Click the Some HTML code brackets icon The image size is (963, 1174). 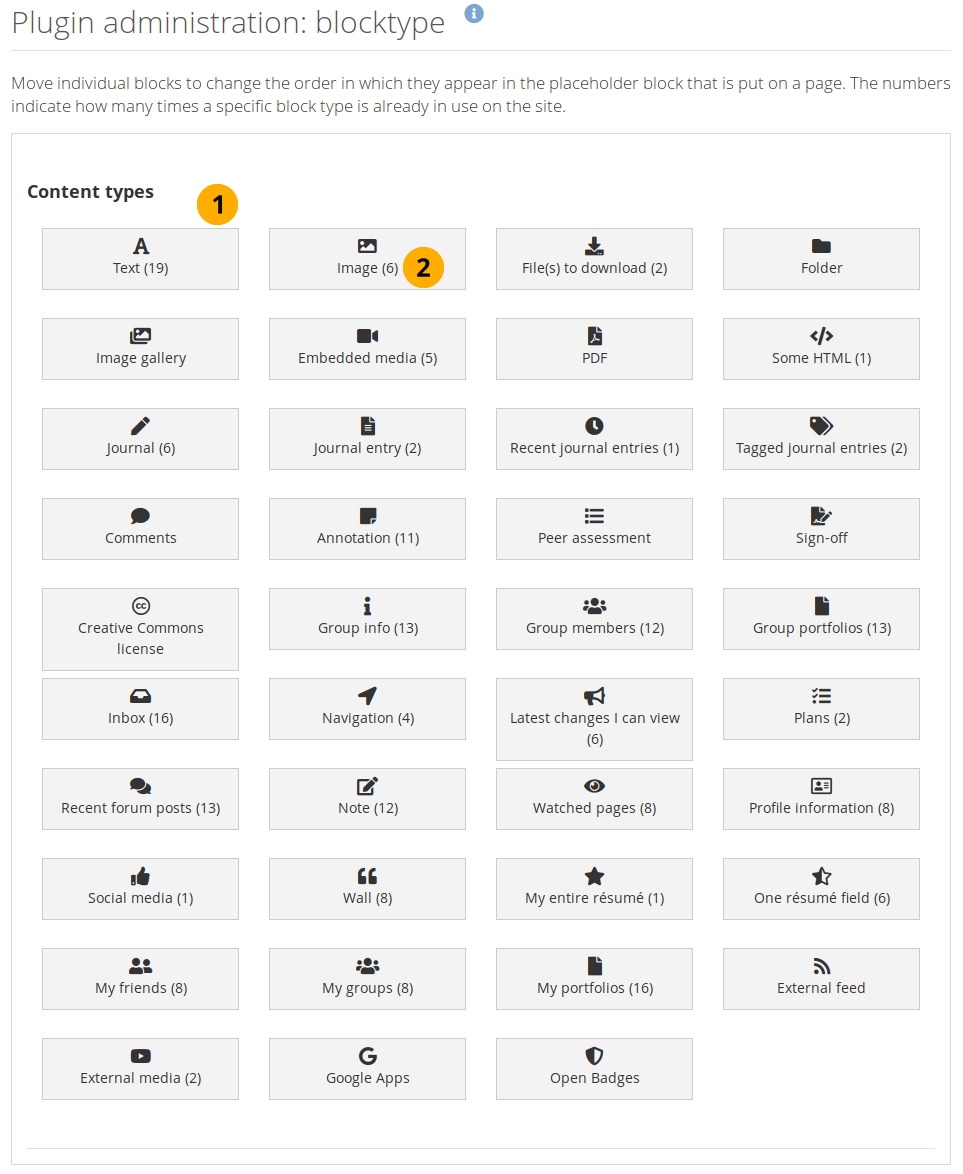coord(821,336)
